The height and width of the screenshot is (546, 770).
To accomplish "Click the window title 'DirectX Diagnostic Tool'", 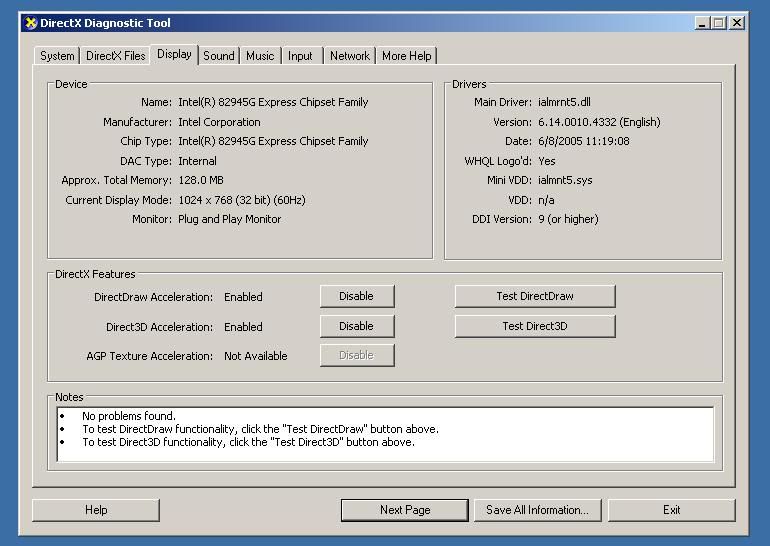I will (105, 23).
